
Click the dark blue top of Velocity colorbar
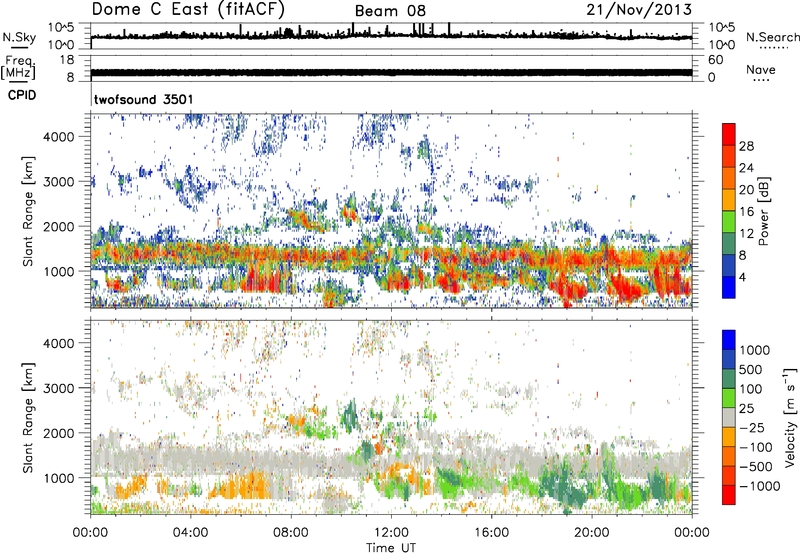tap(729, 340)
